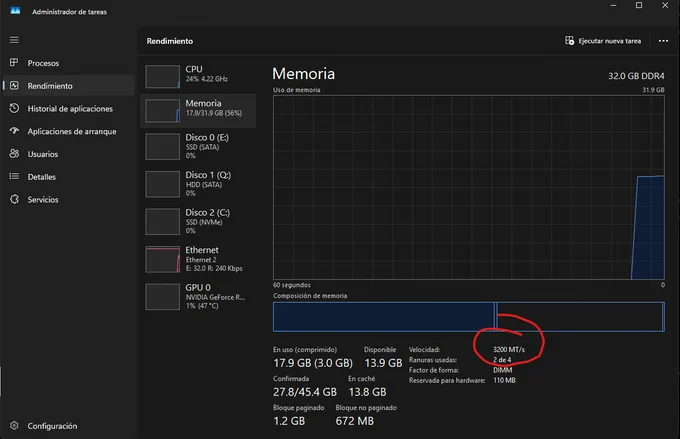Click the 'Ranuras usadas:' label
Image resolution: width=680 pixels, height=439 pixels.
pyautogui.click(x=432, y=360)
